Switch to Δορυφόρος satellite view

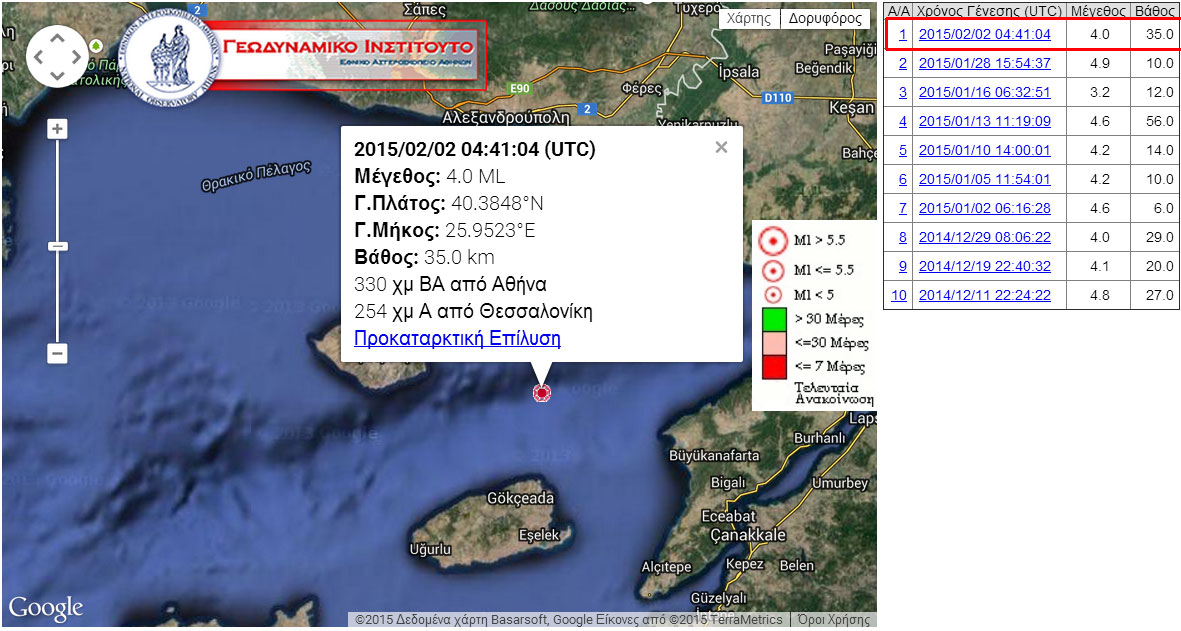click(825, 18)
